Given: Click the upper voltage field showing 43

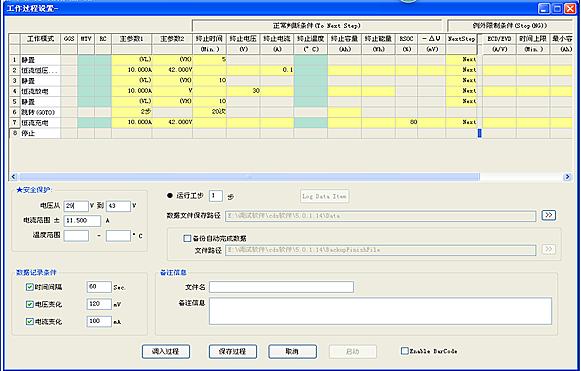Looking at the screenshot, I should [x=119, y=206].
